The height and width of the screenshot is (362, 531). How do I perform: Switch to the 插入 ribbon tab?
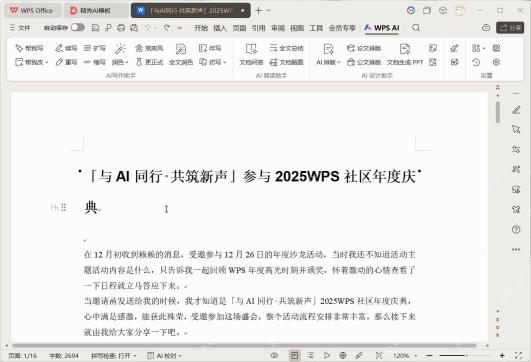(220, 28)
